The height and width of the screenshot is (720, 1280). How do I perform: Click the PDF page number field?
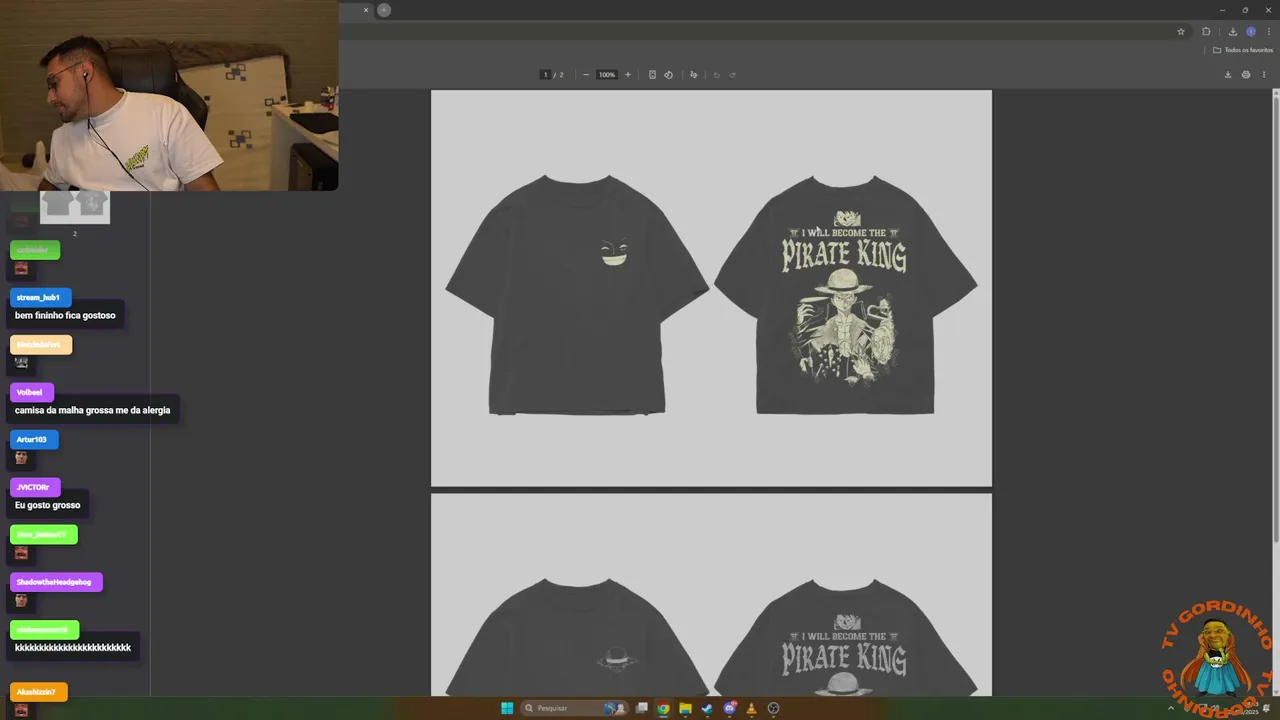coord(545,75)
